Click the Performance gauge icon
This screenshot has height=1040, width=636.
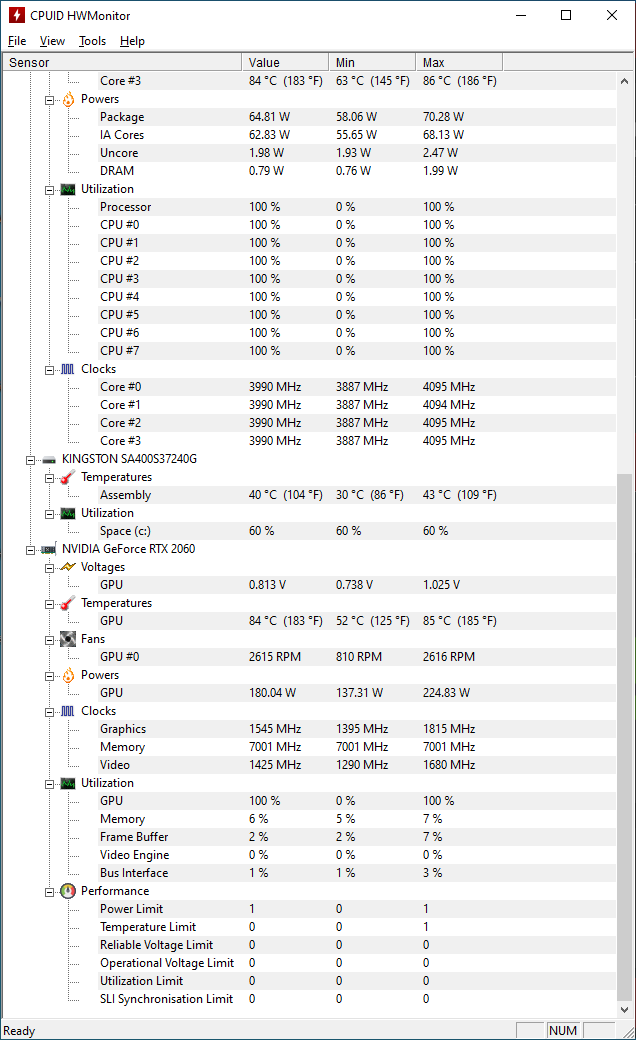coord(68,891)
